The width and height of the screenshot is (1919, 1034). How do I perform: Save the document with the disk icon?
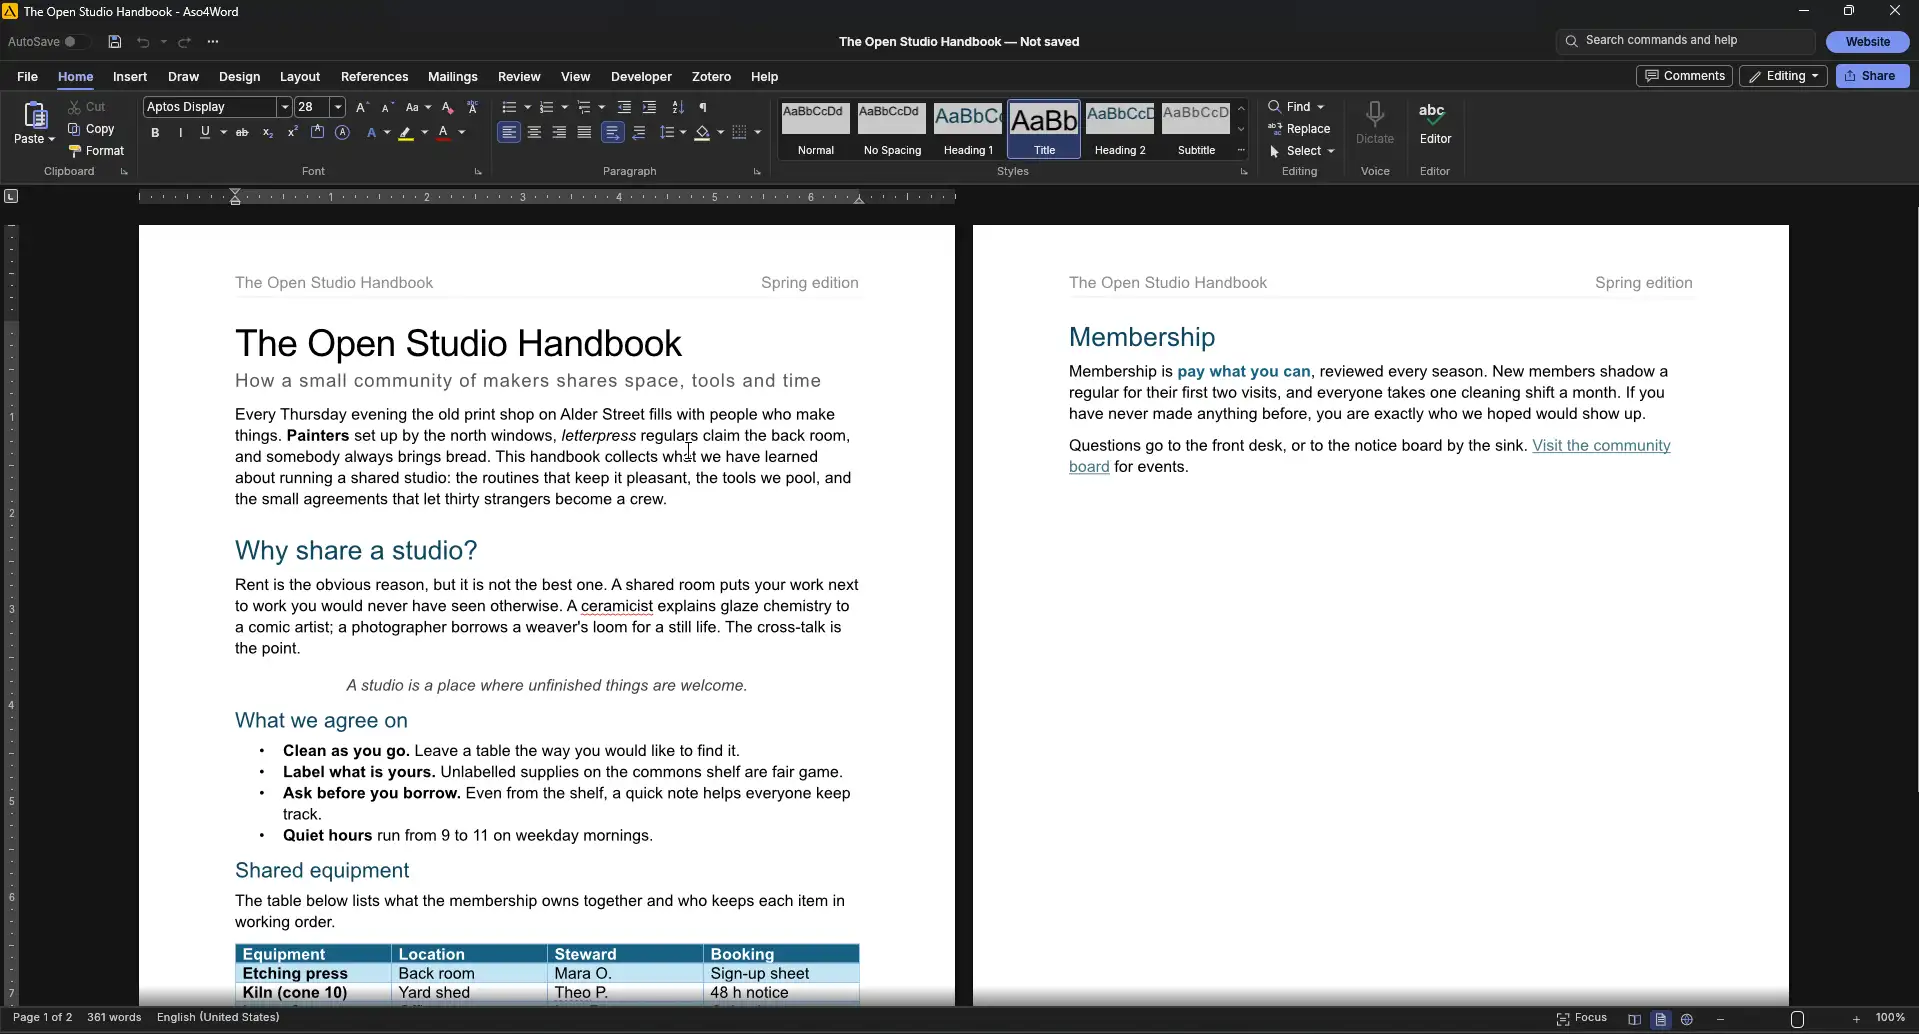[x=115, y=42]
